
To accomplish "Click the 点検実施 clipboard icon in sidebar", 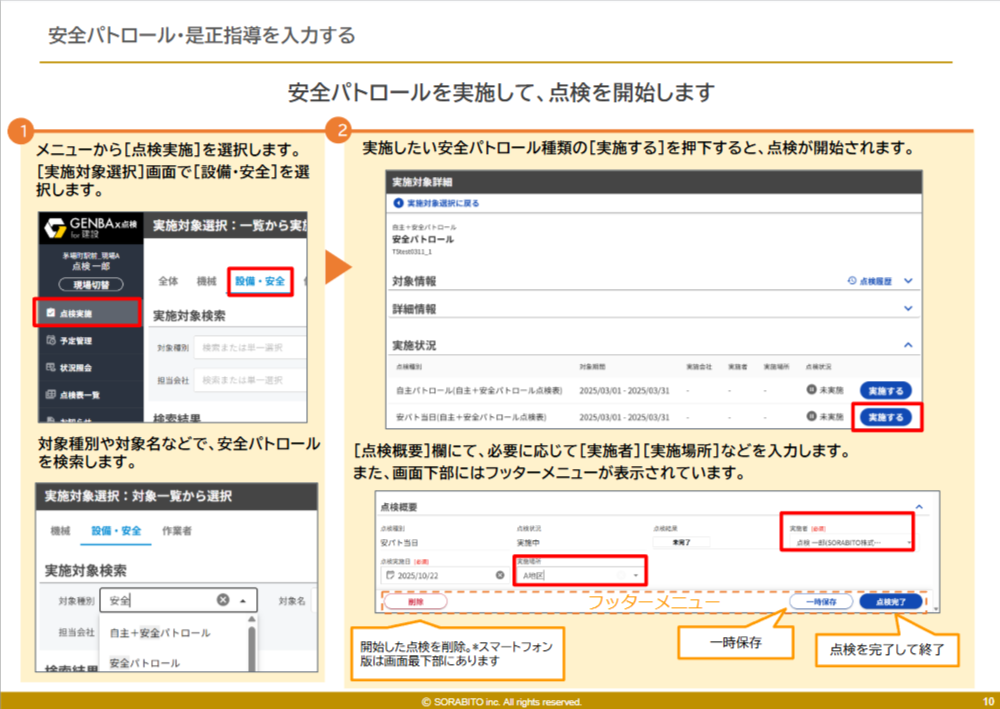I will click(51, 313).
